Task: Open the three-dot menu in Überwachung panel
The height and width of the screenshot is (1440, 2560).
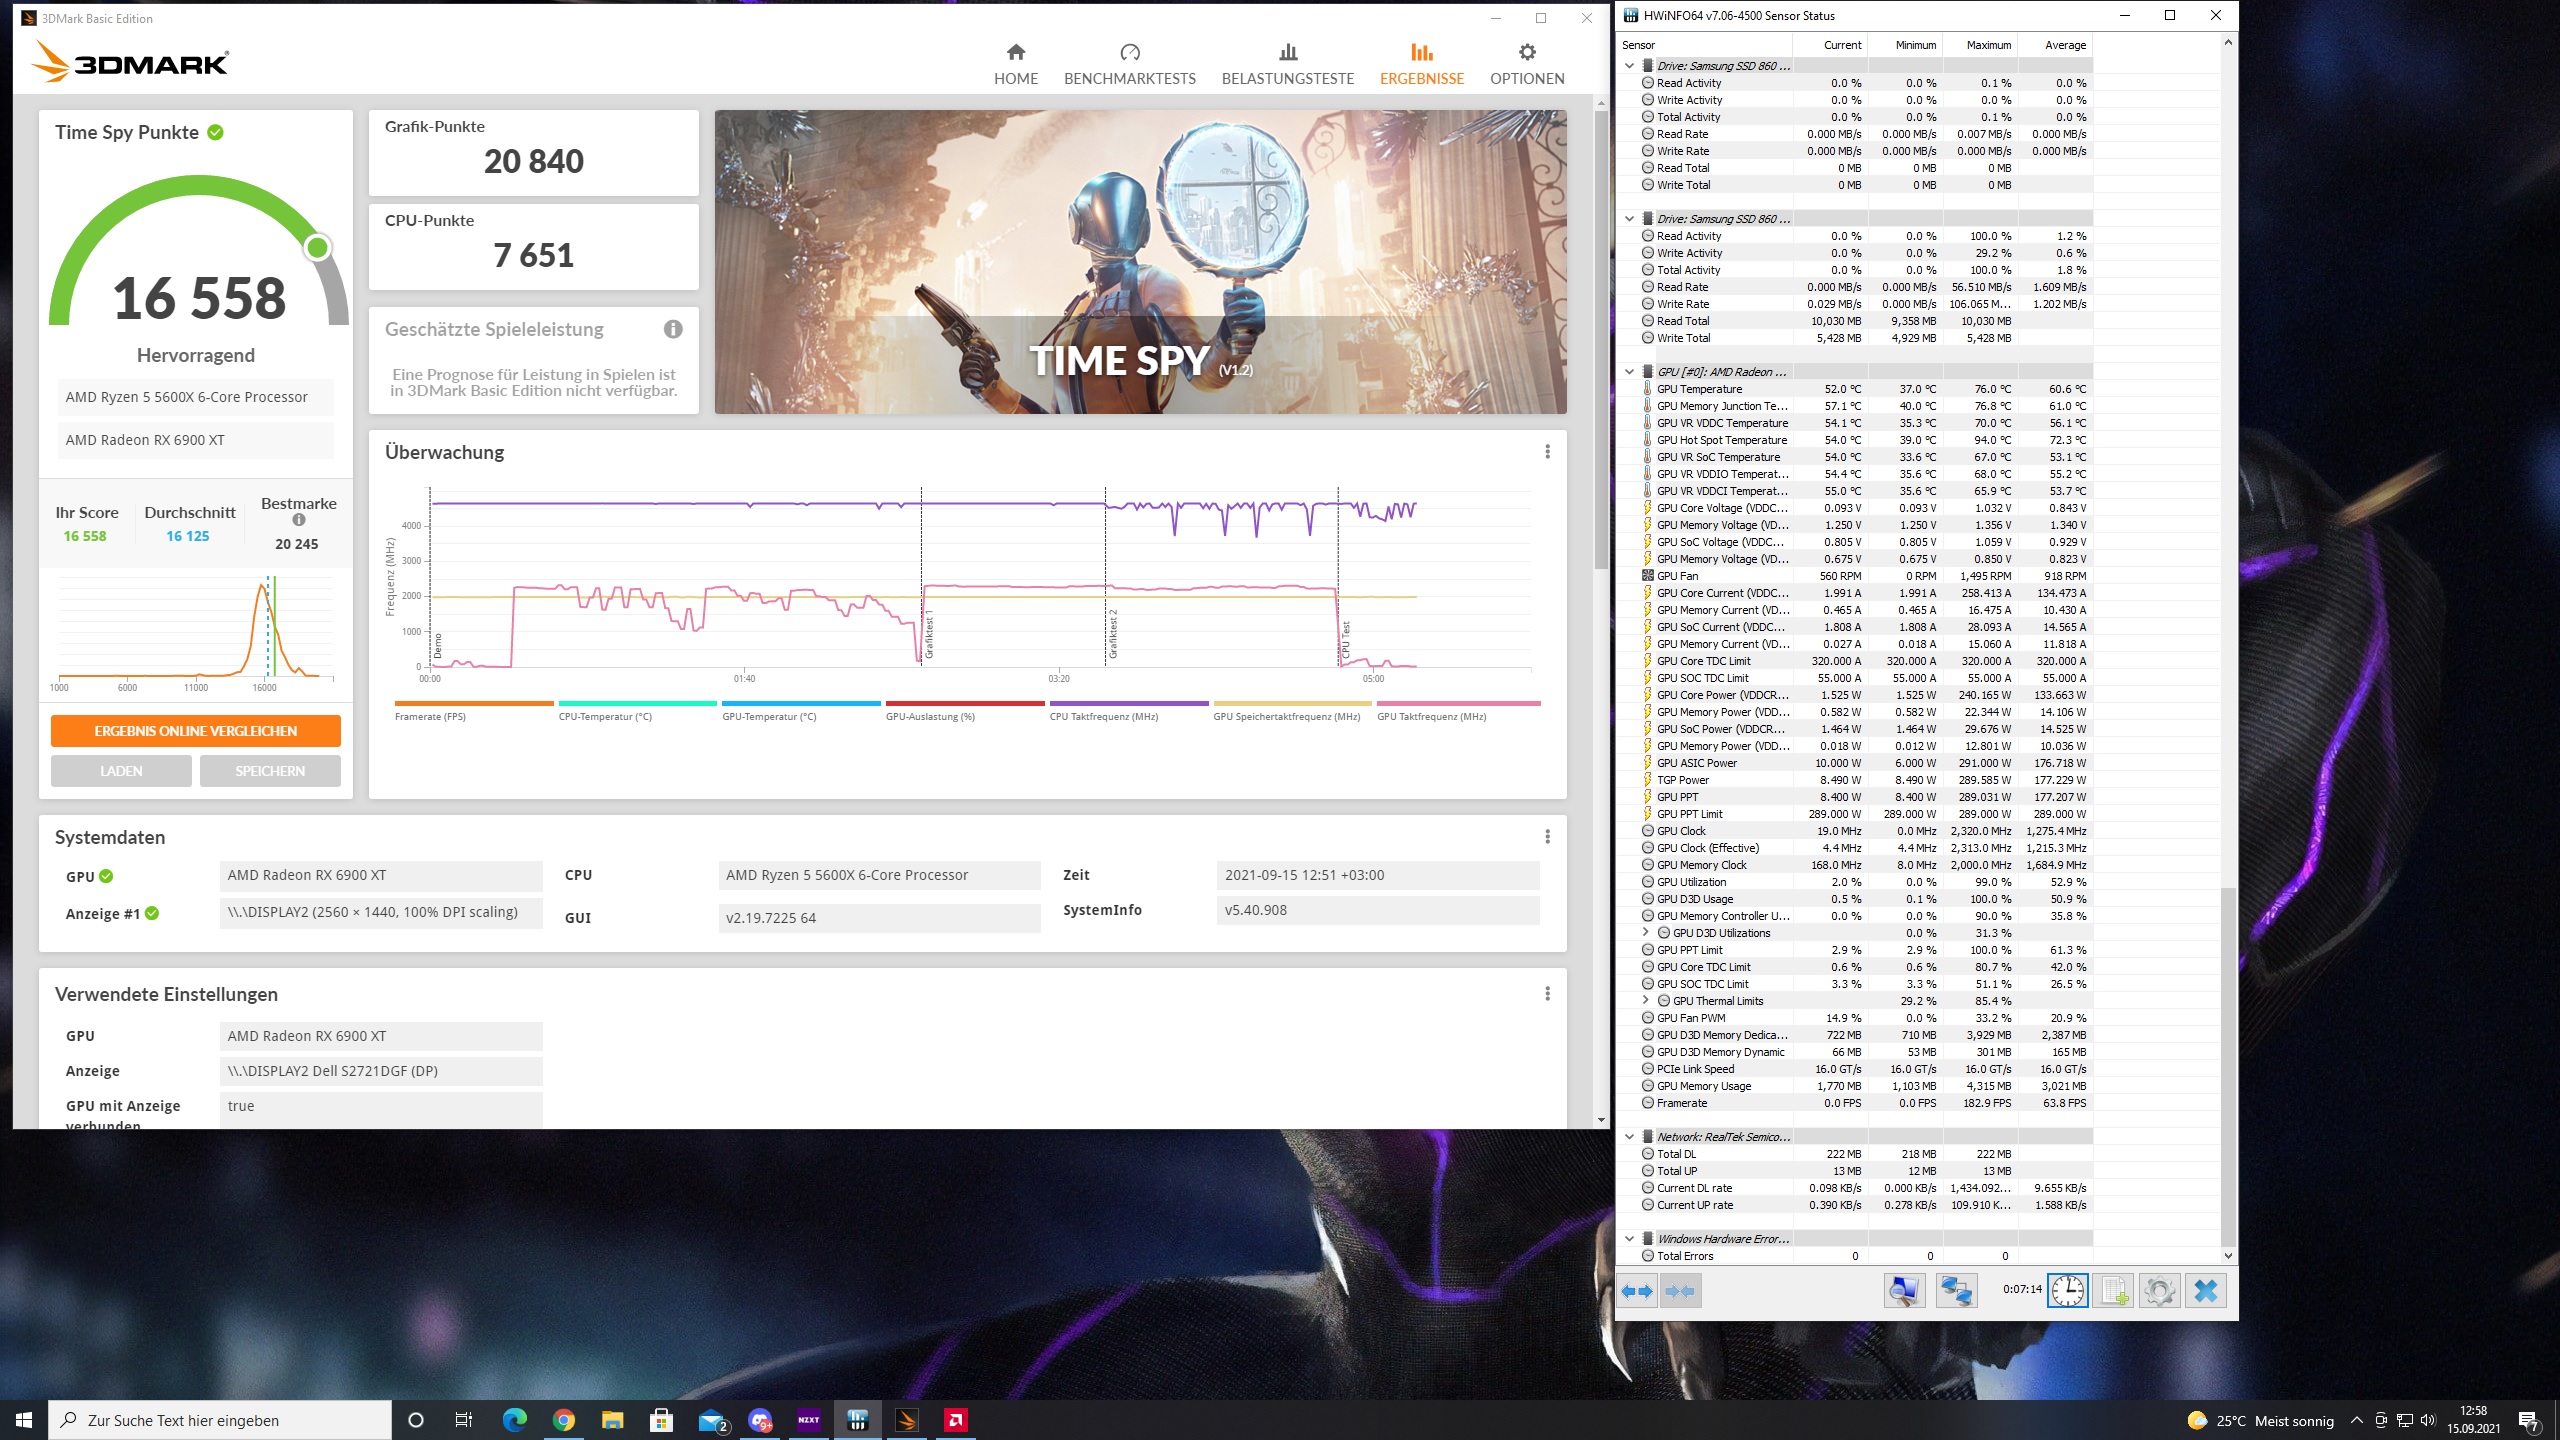Action: (x=1547, y=452)
